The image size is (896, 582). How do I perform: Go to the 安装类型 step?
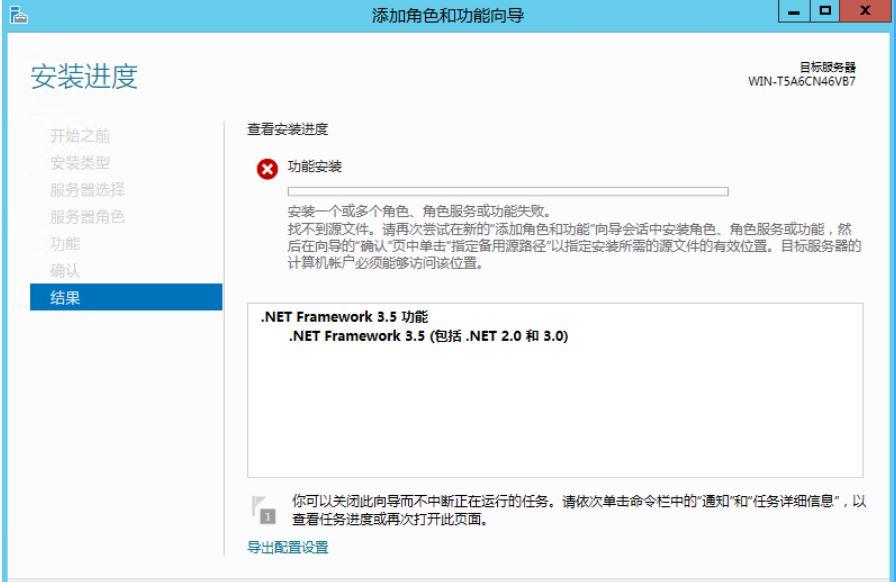tap(80, 163)
